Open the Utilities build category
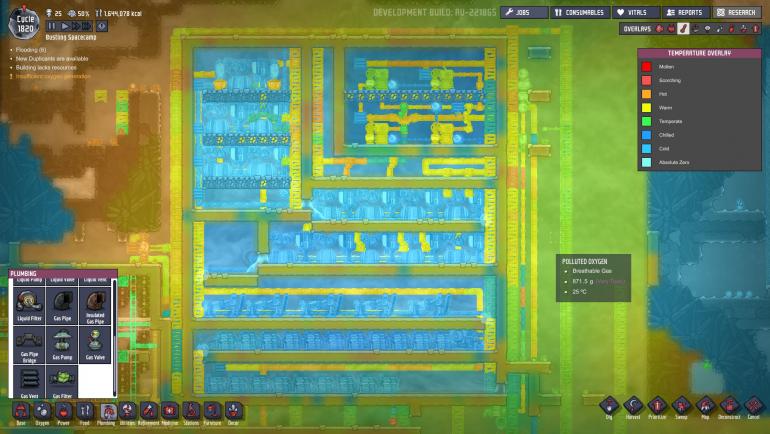Viewport: 770px width, 434px height. point(127,413)
